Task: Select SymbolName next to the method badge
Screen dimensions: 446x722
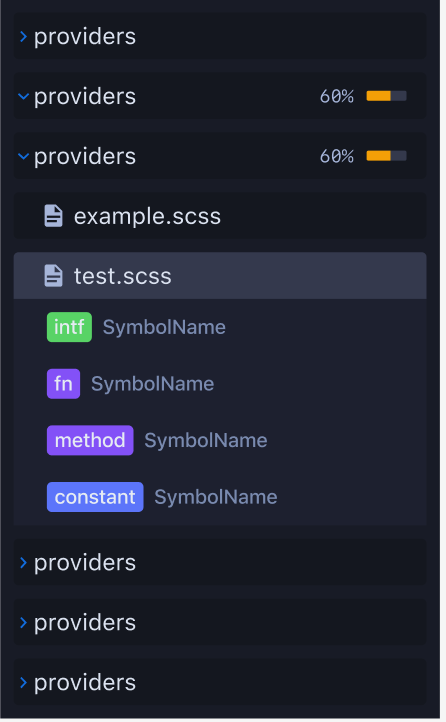Action: [206, 441]
